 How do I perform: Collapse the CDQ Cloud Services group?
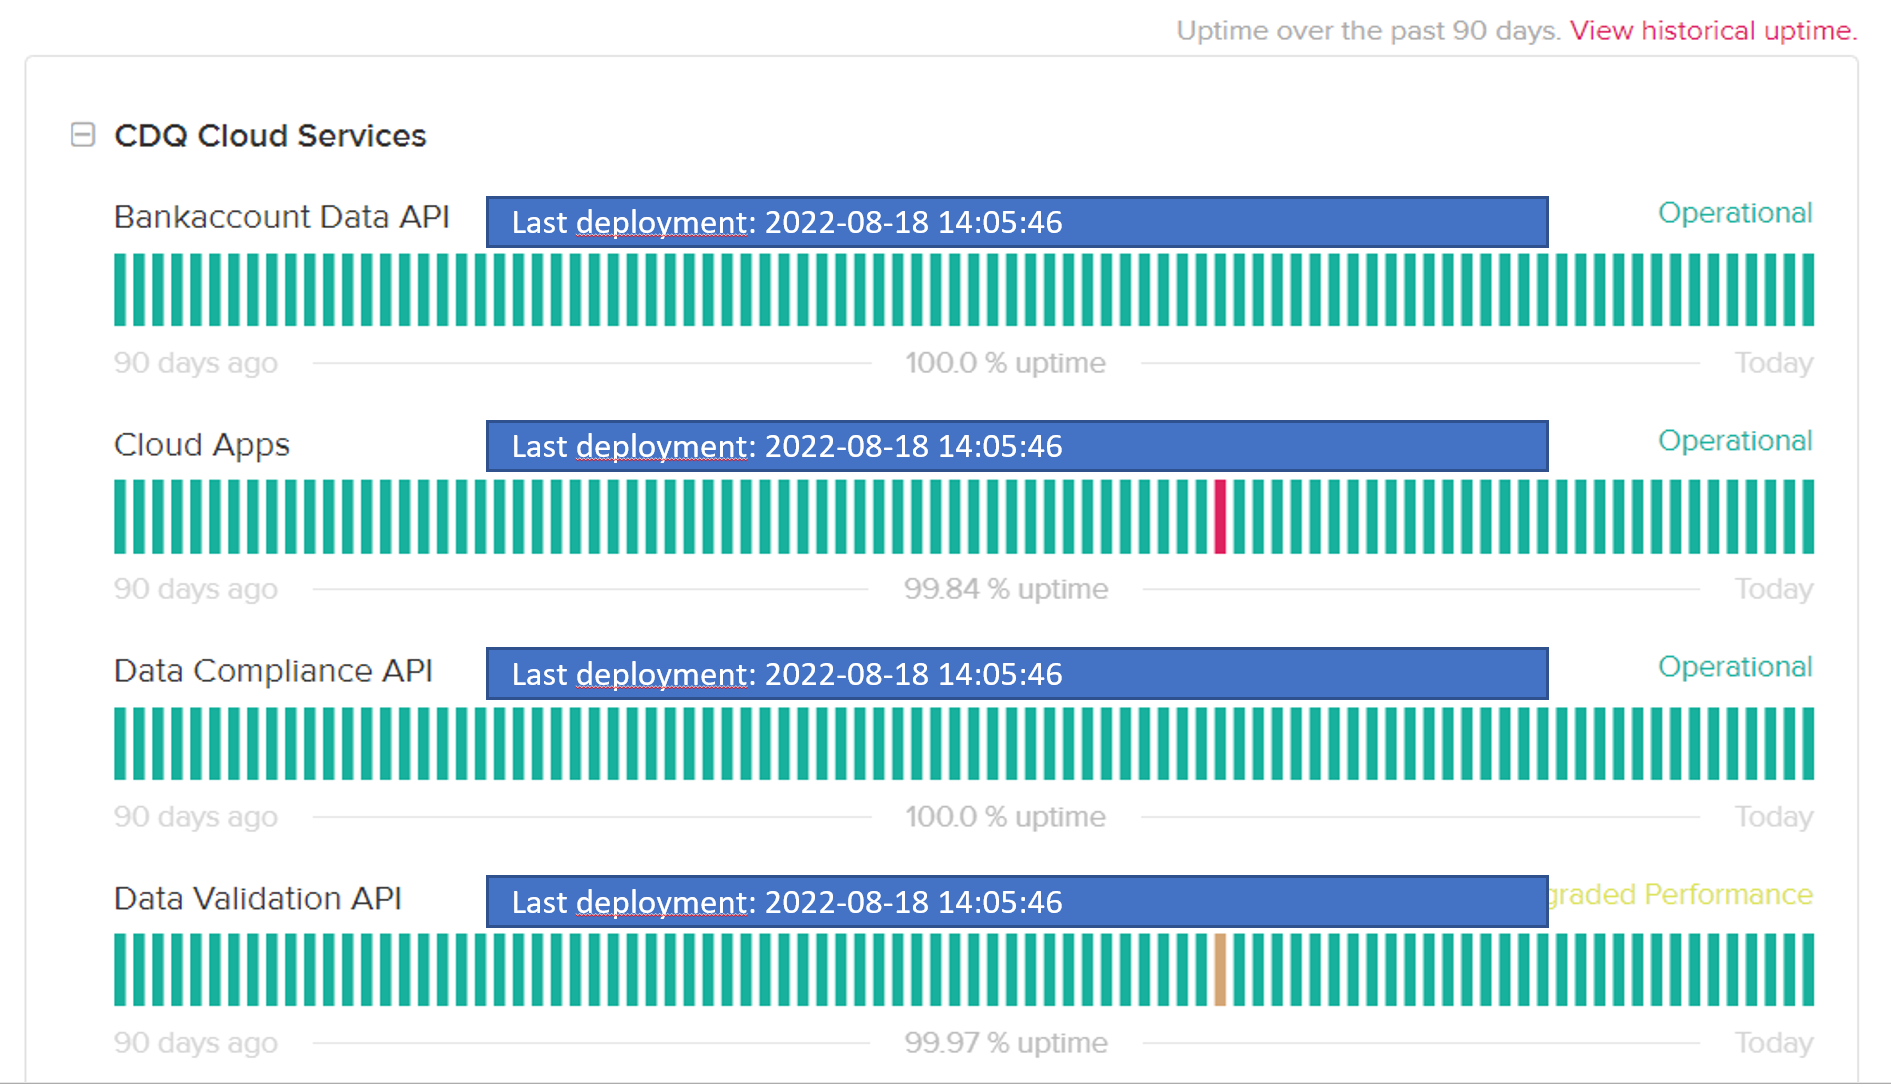click(x=83, y=135)
